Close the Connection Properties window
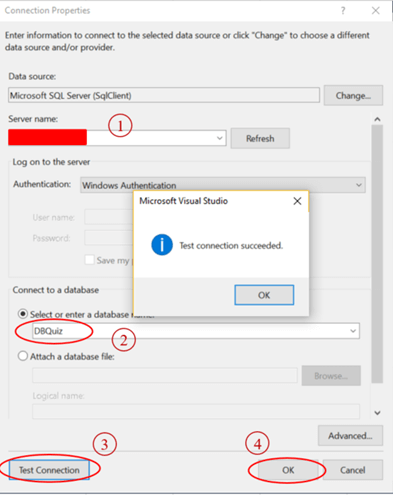 pyautogui.click(x=376, y=11)
